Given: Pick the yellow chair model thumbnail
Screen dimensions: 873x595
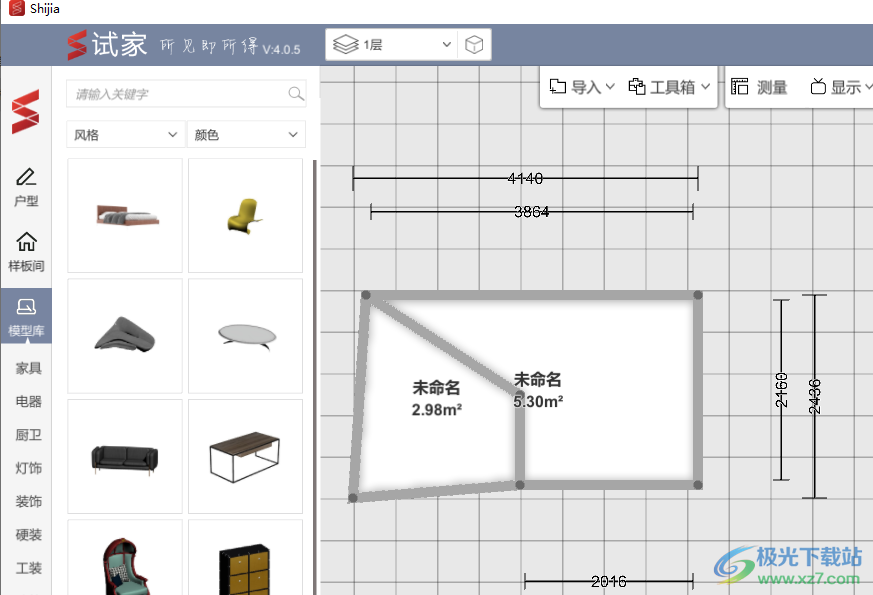Looking at the screenshot, I should (x=246, y=215).
